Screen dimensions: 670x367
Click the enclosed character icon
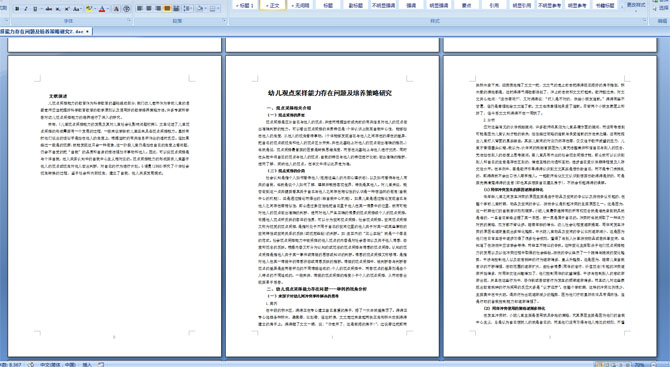click(x=126, y=9)
